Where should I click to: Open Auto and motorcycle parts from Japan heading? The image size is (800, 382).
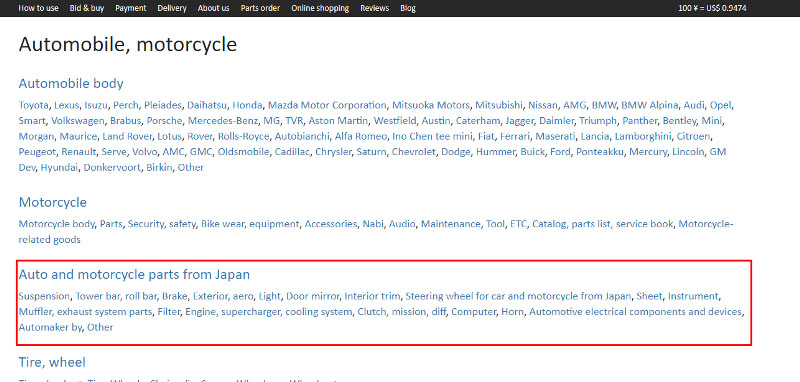134,275
